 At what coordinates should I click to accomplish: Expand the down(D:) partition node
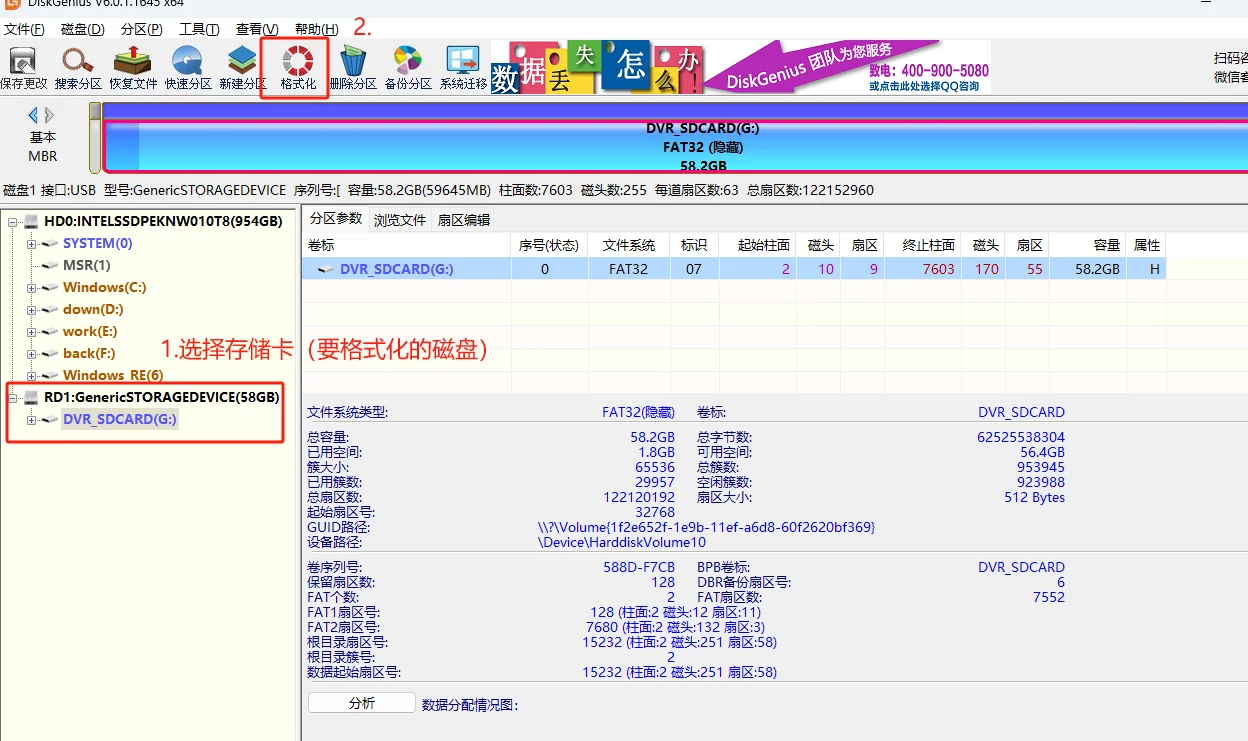32,309
